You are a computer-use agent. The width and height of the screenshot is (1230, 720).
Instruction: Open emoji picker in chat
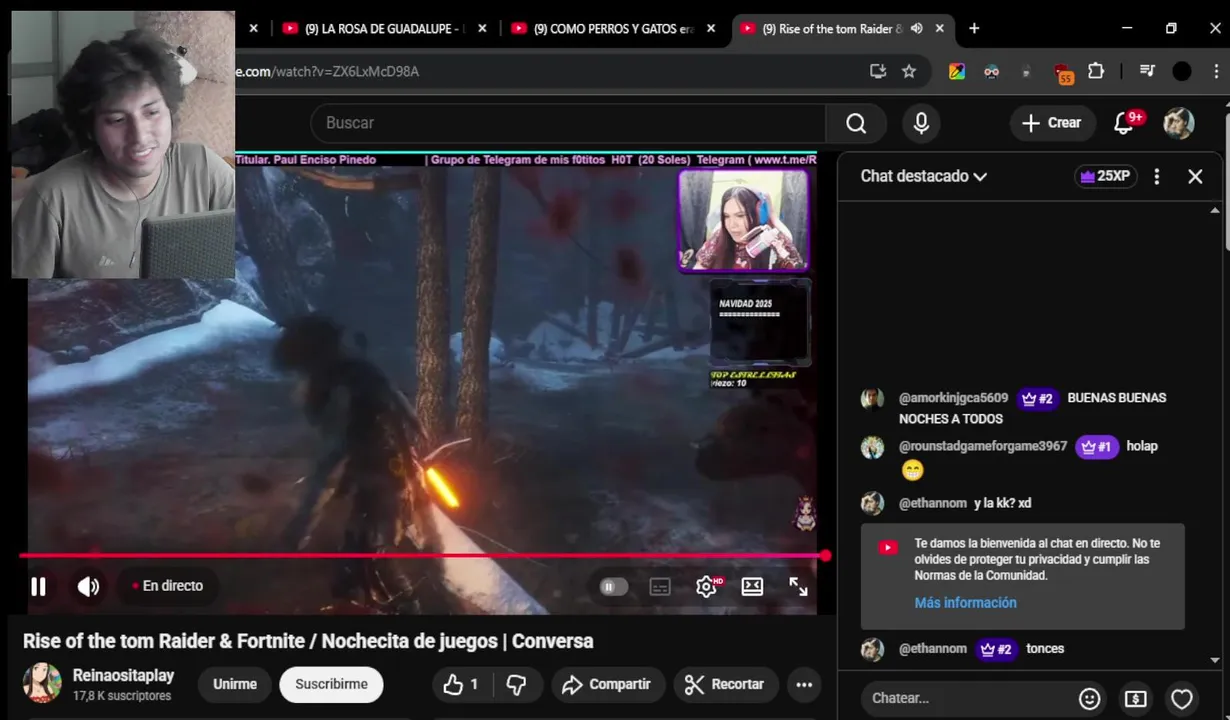[1090, 698]
